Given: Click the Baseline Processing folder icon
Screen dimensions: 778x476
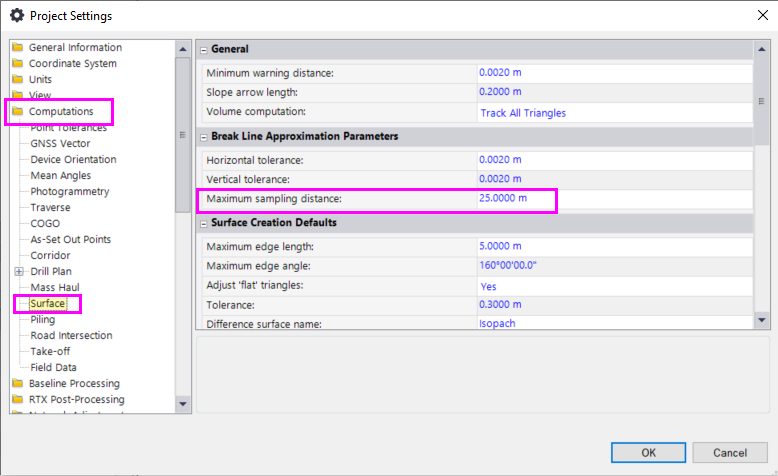Looking at the screenshot, I should coord(18,384).
